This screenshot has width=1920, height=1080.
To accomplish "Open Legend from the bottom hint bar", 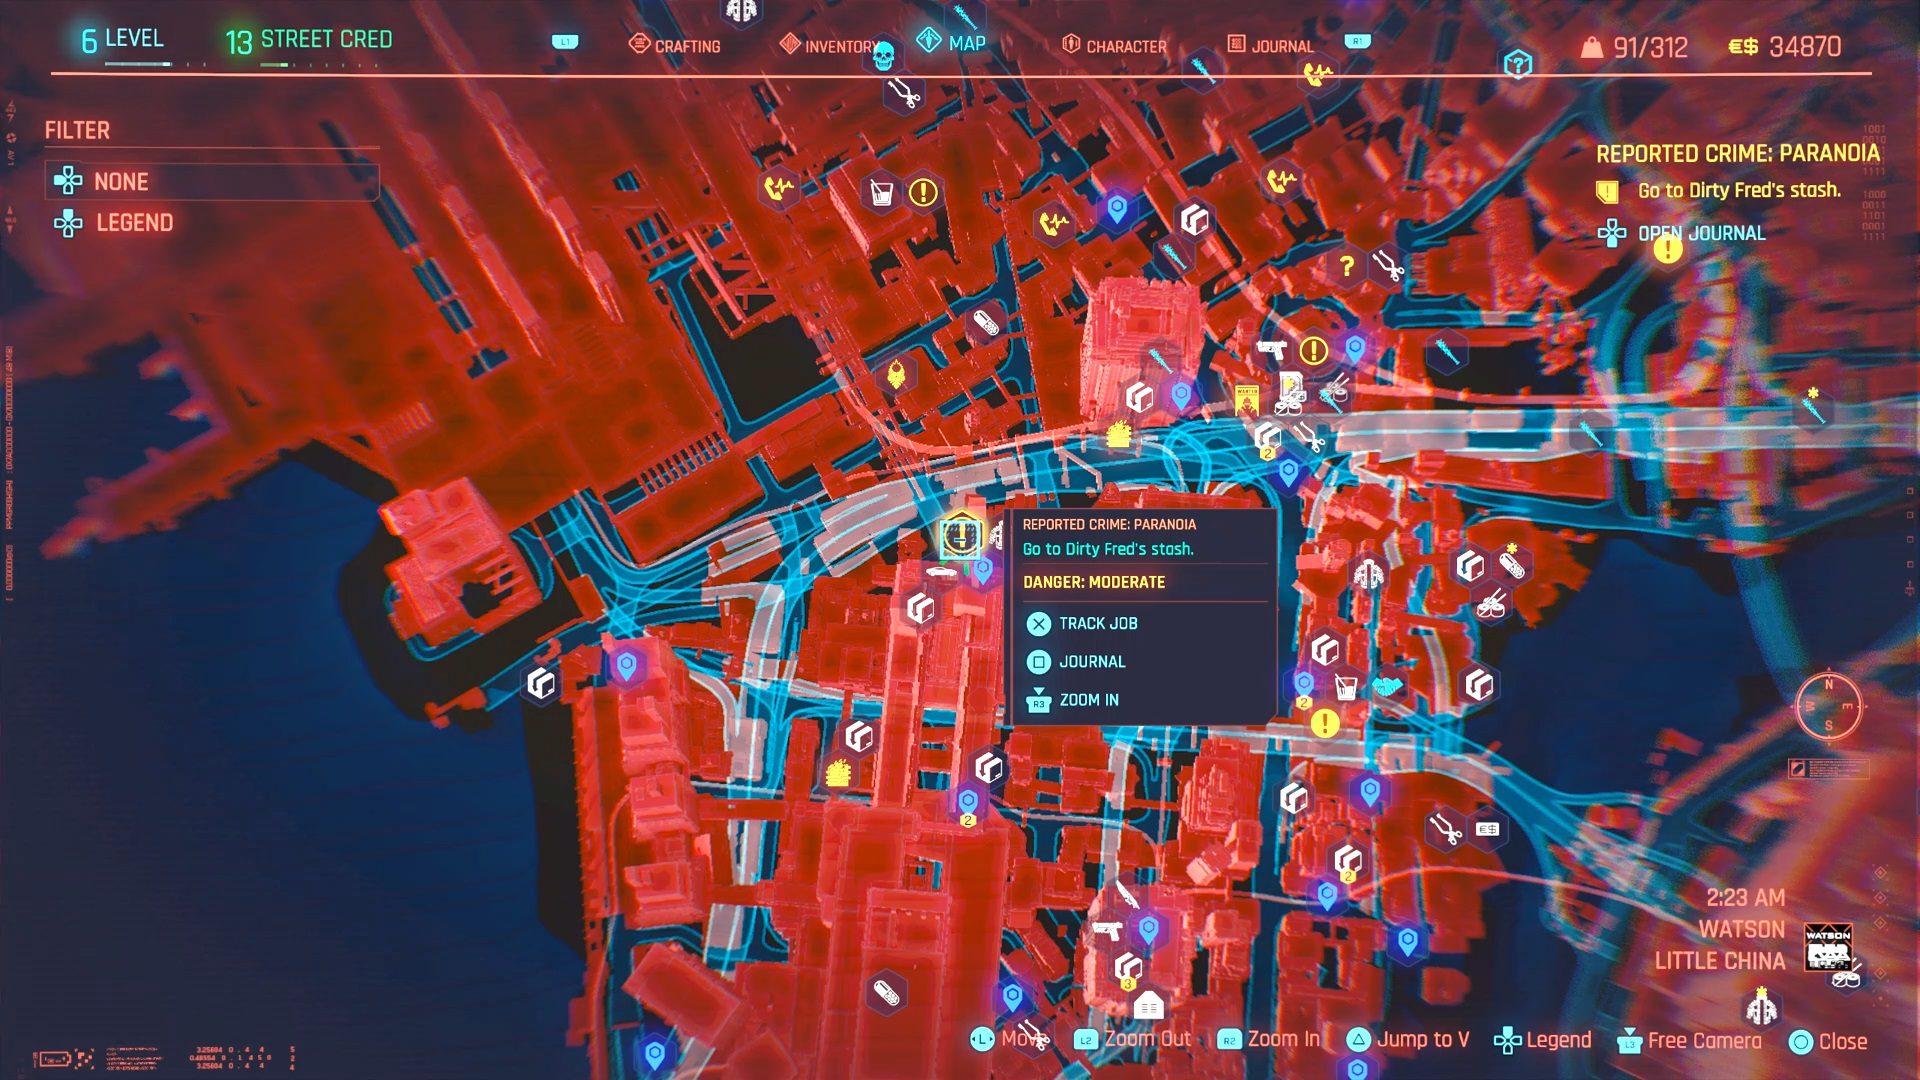I will [1542, 1040].
